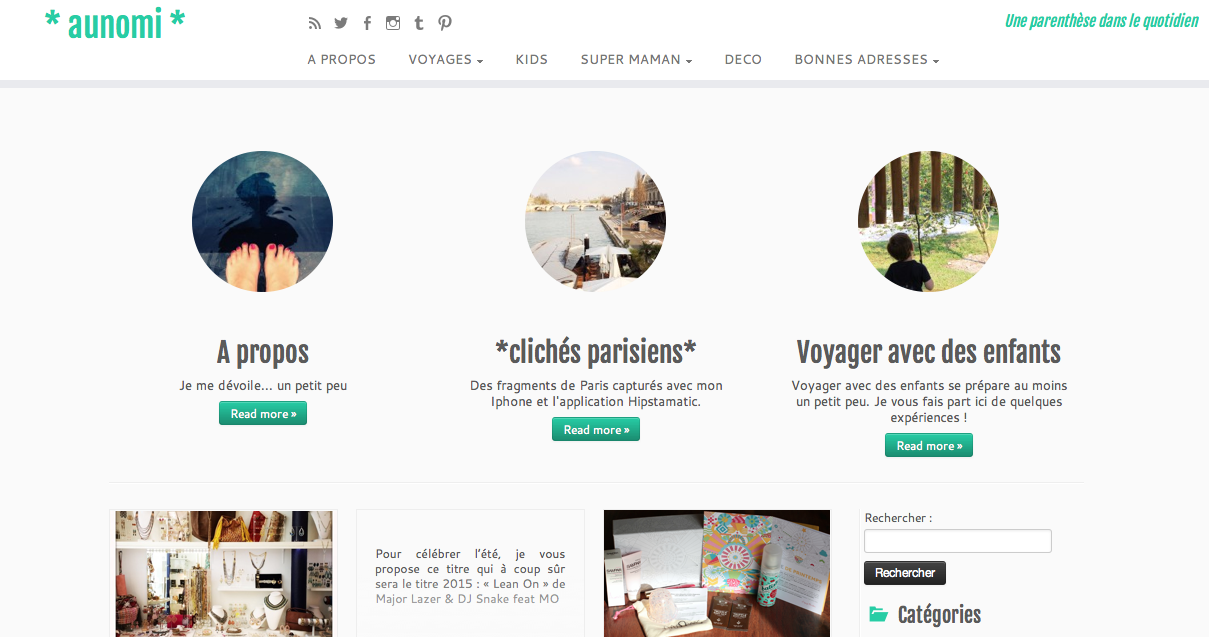Click the aunomi site logo title
This screenshot has width=1209, height=637.
point(115,23)
